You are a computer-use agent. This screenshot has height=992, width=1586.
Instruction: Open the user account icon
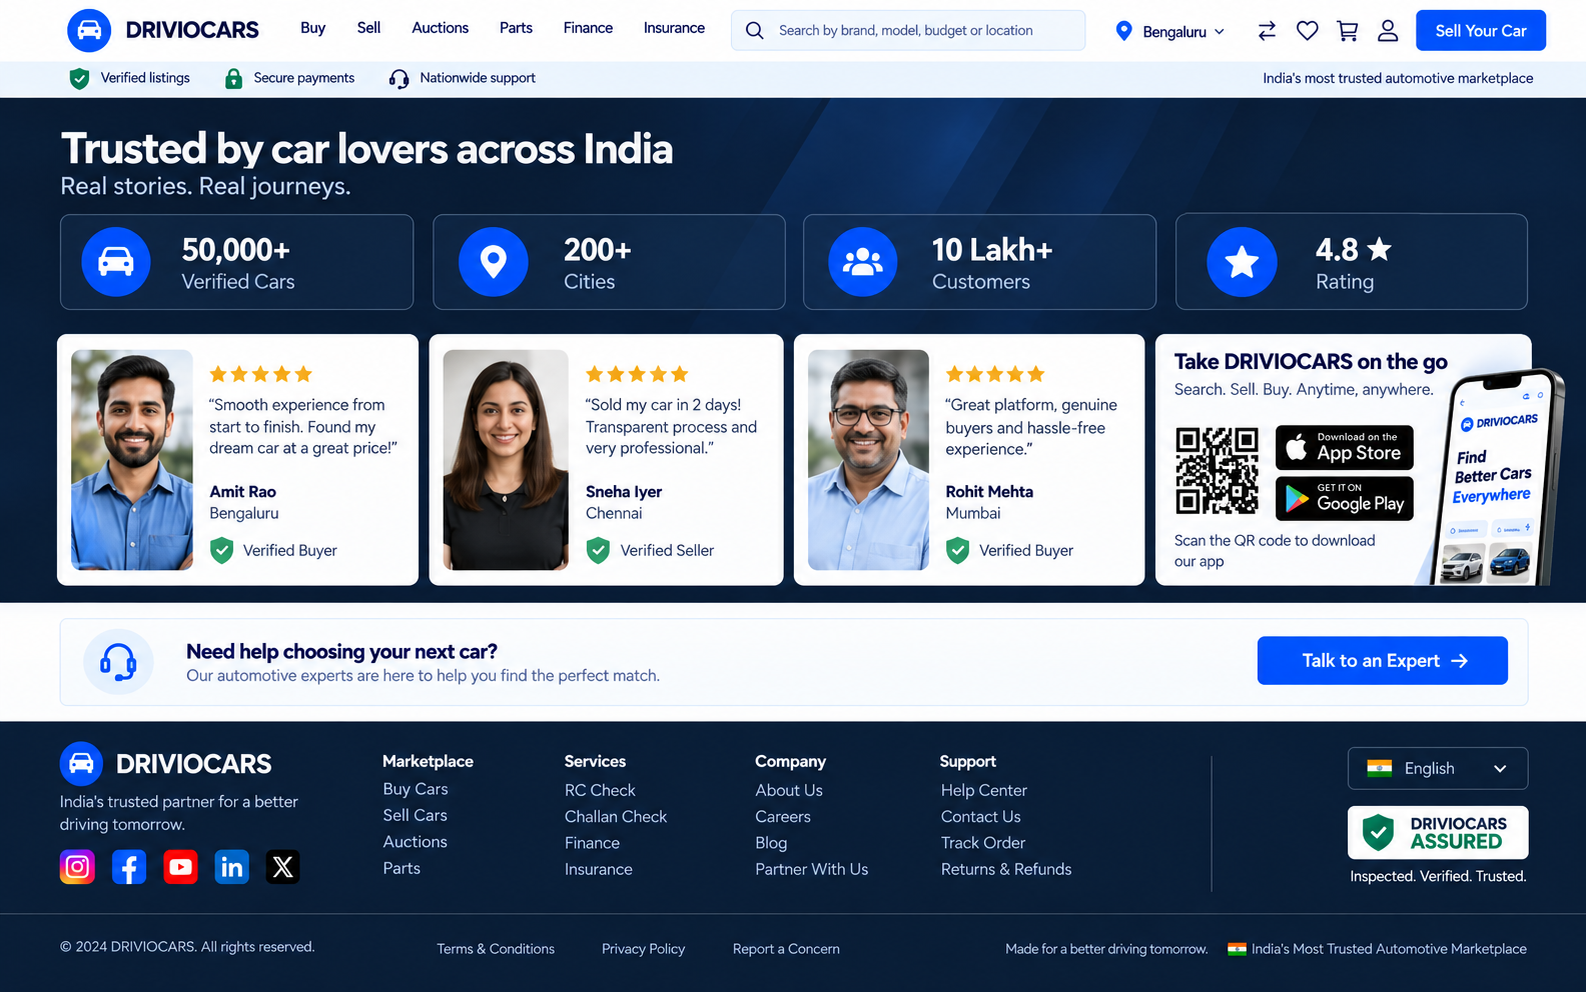[x=1388, y=31]
